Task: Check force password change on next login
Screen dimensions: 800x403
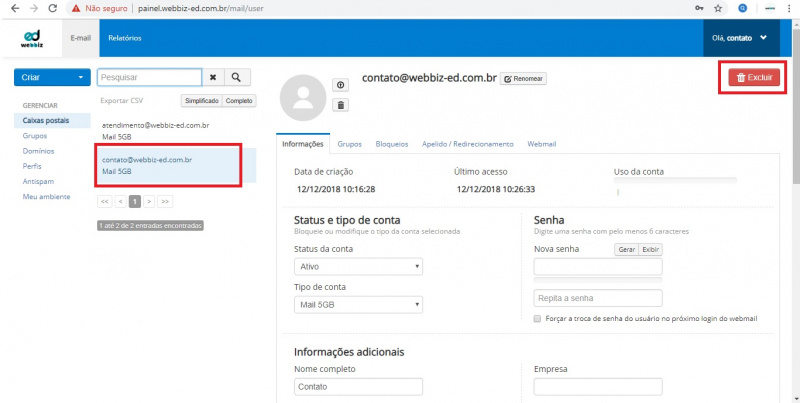Action: 538,318
